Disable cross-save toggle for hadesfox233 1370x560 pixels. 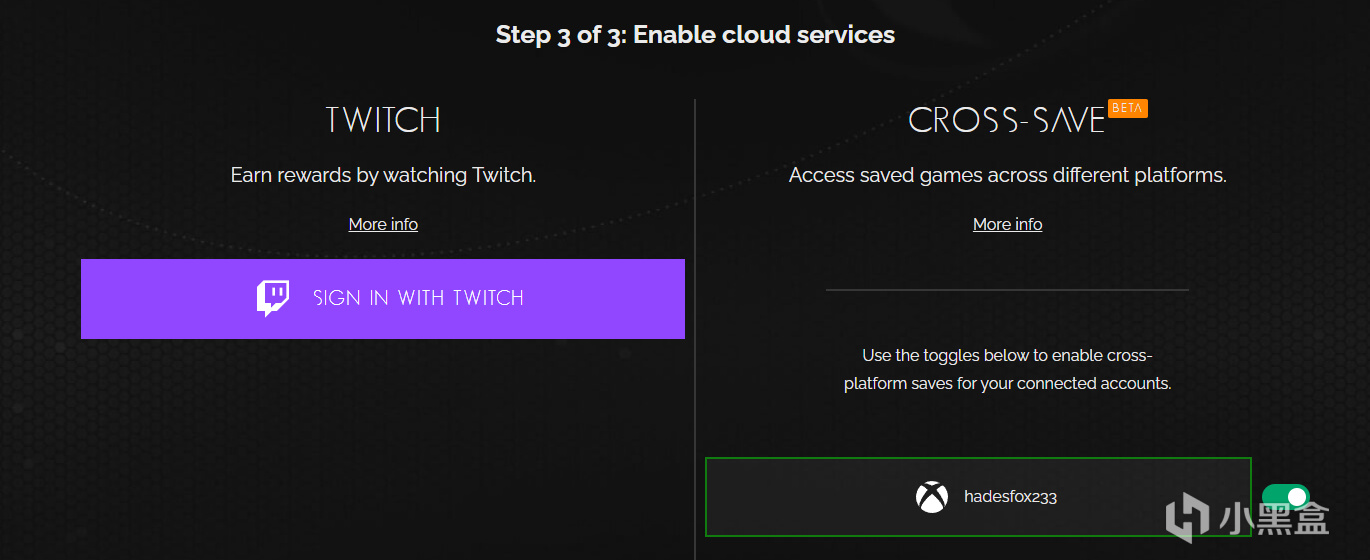coord(1286,497)
